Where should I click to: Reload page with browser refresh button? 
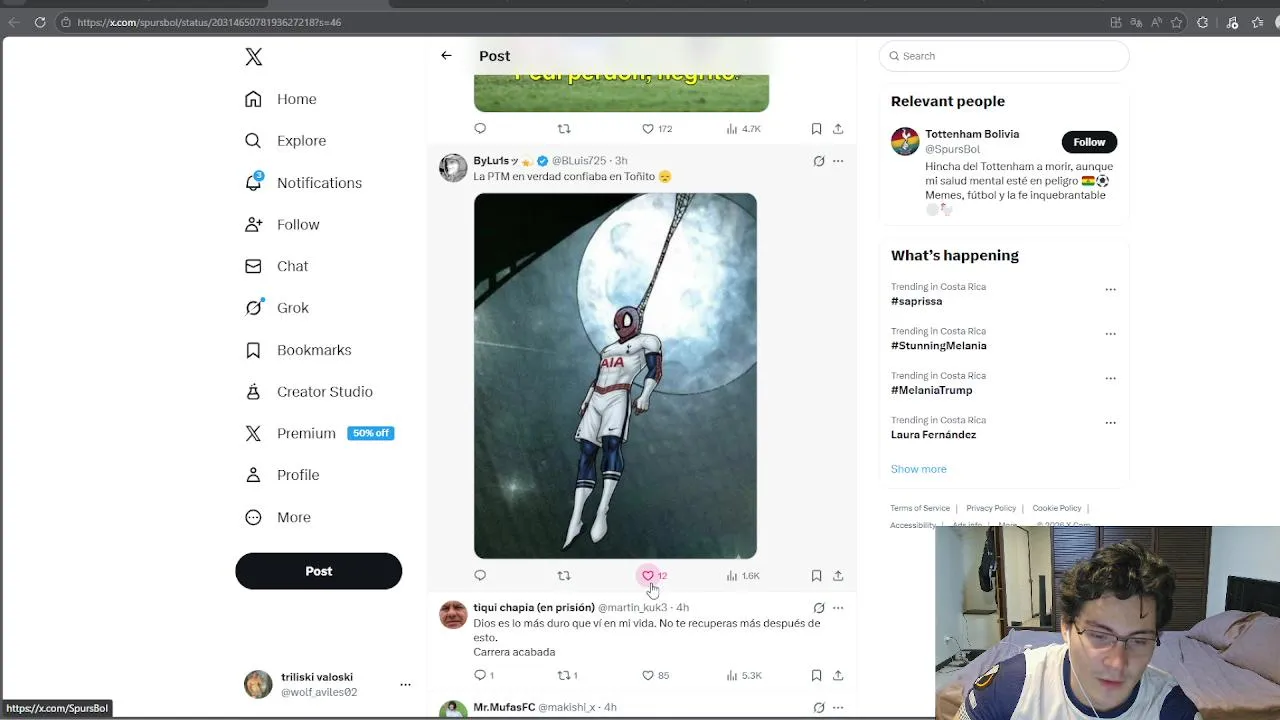40,22
